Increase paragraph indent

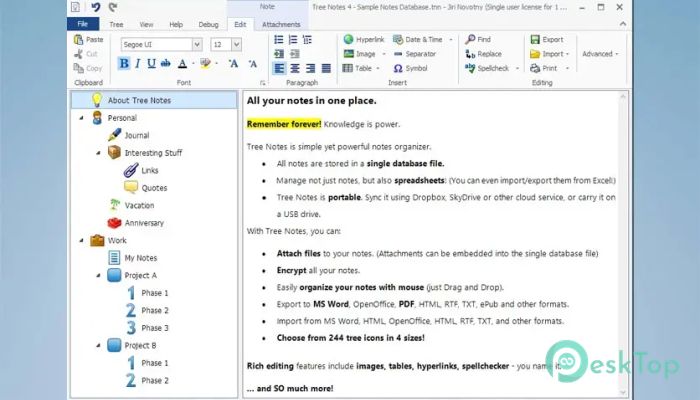pos(279,54)
